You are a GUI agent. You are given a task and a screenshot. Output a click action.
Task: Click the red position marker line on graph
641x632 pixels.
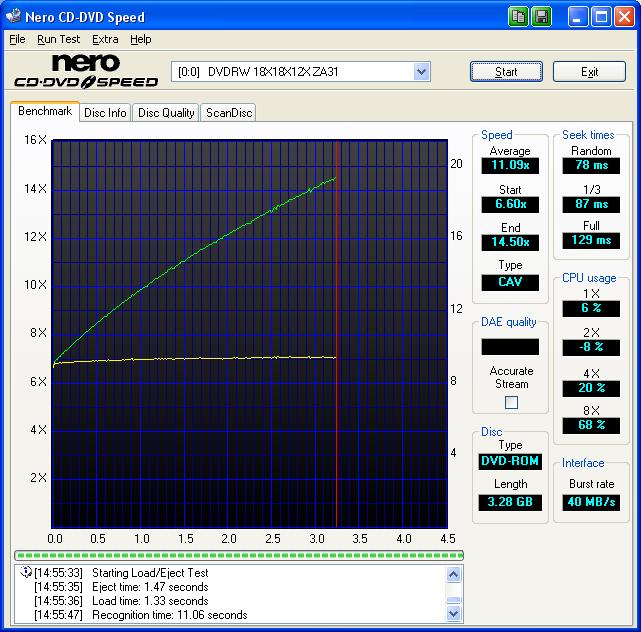pyautogui.click(x=336, y=334)
